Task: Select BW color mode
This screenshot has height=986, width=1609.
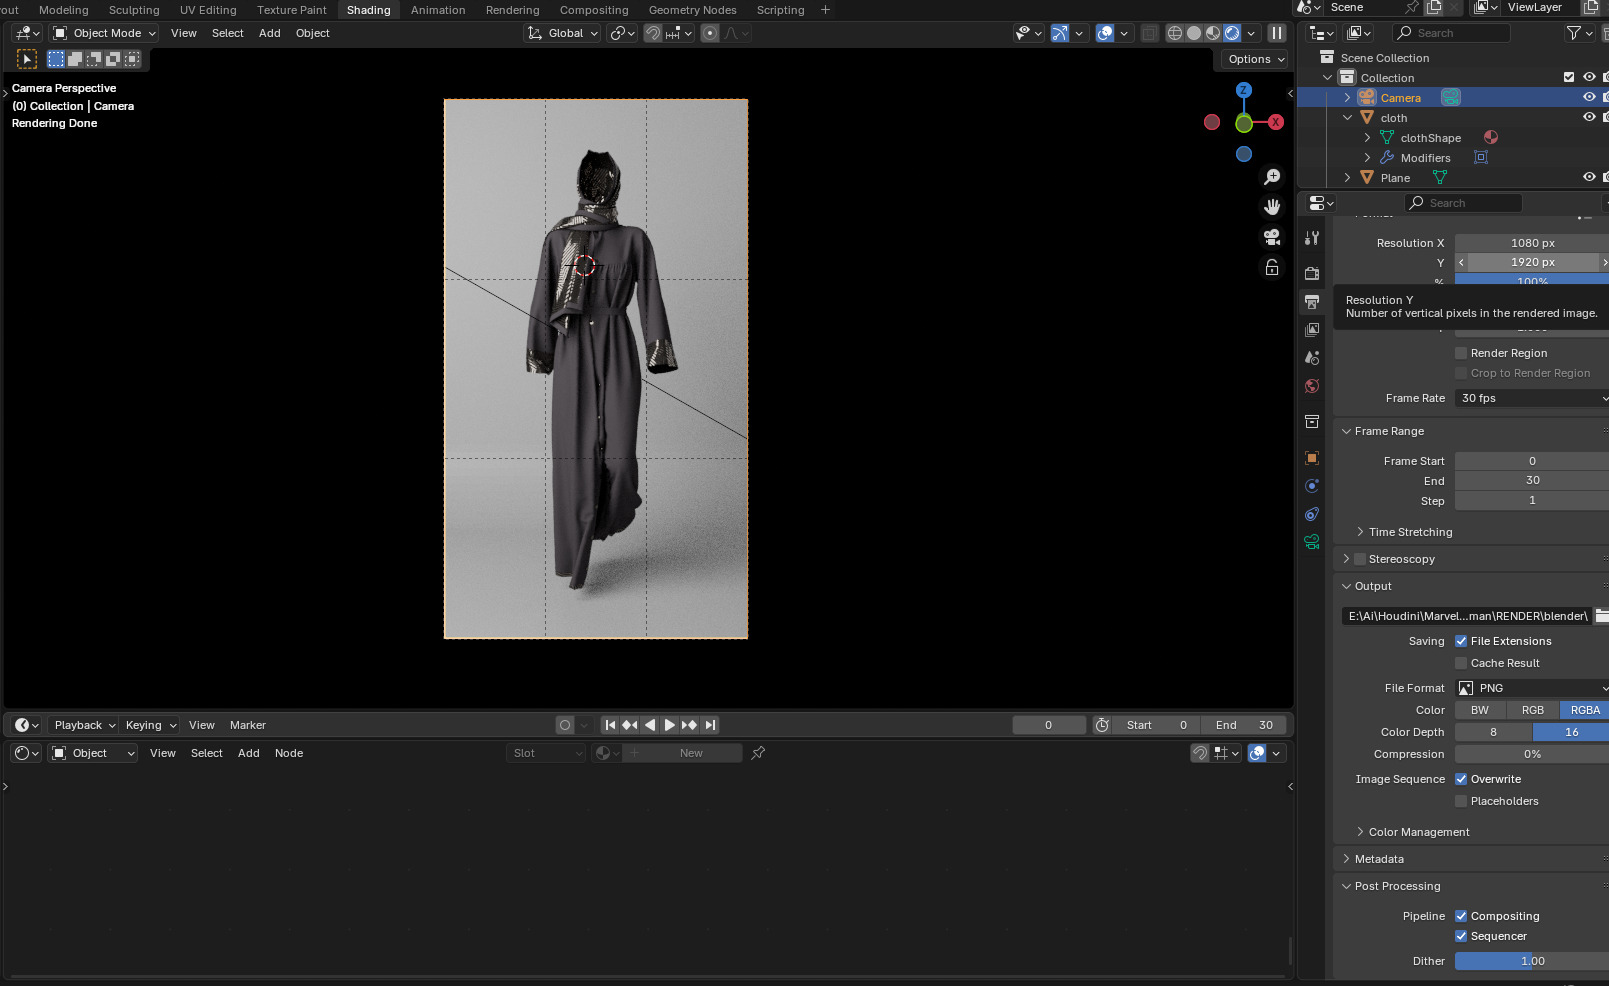Action: 1480,710
